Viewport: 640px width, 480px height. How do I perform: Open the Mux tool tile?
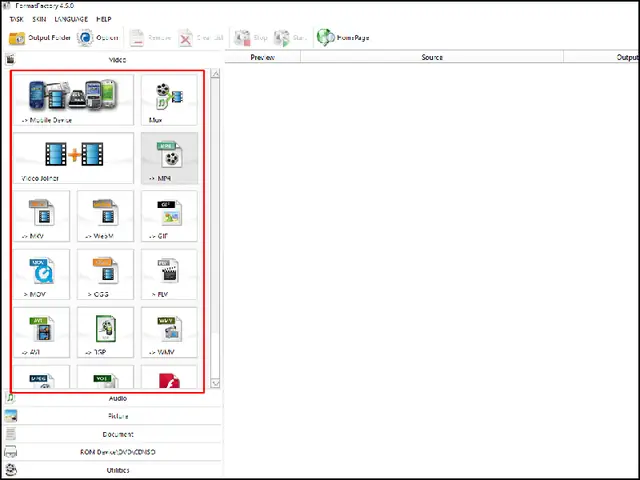point(169,100)
